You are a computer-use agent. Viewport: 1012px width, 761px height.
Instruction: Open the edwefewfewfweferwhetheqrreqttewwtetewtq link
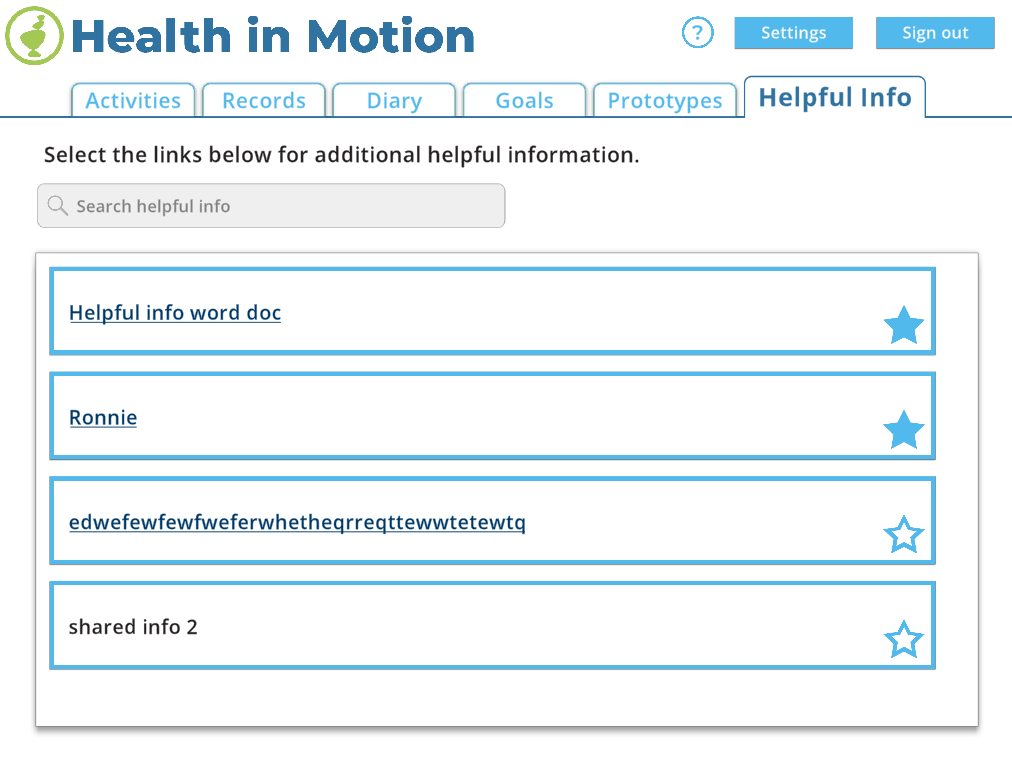tap(297, 522)
